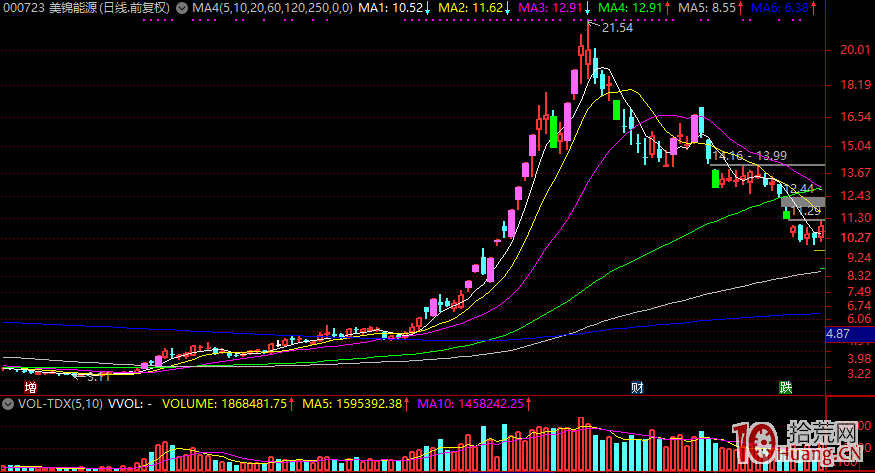875x473 pixels.
Task: Click the 3.22 price axis label
Action: coord(859,374)
